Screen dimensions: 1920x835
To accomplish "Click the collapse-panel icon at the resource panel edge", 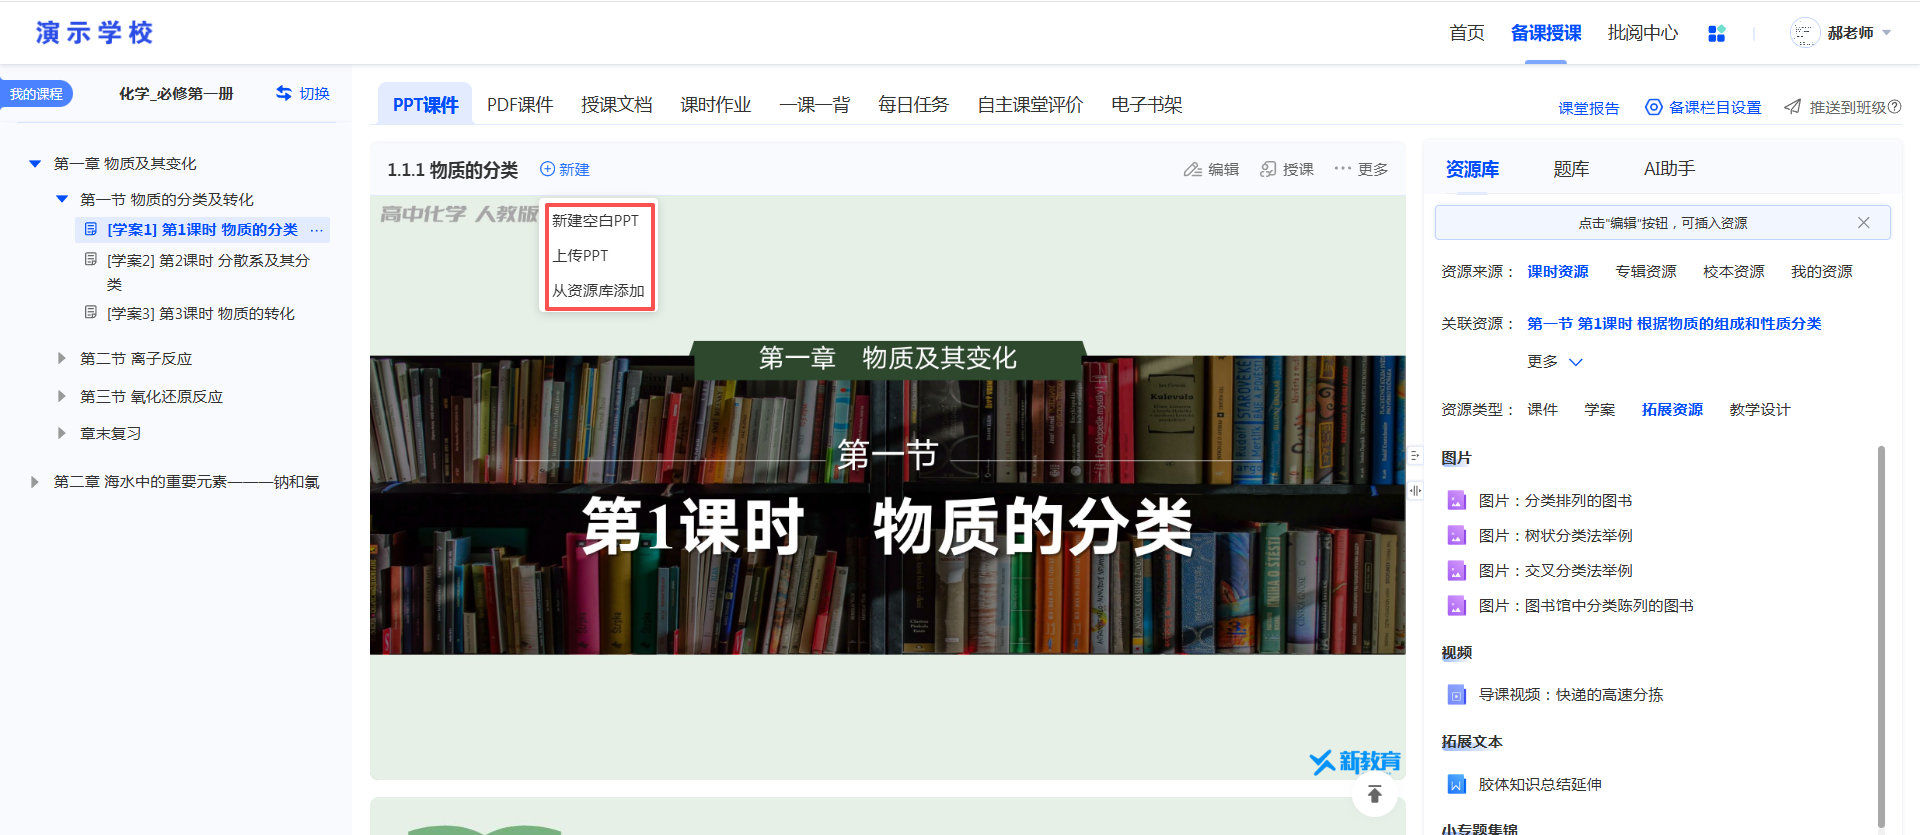I will 1415,456.
